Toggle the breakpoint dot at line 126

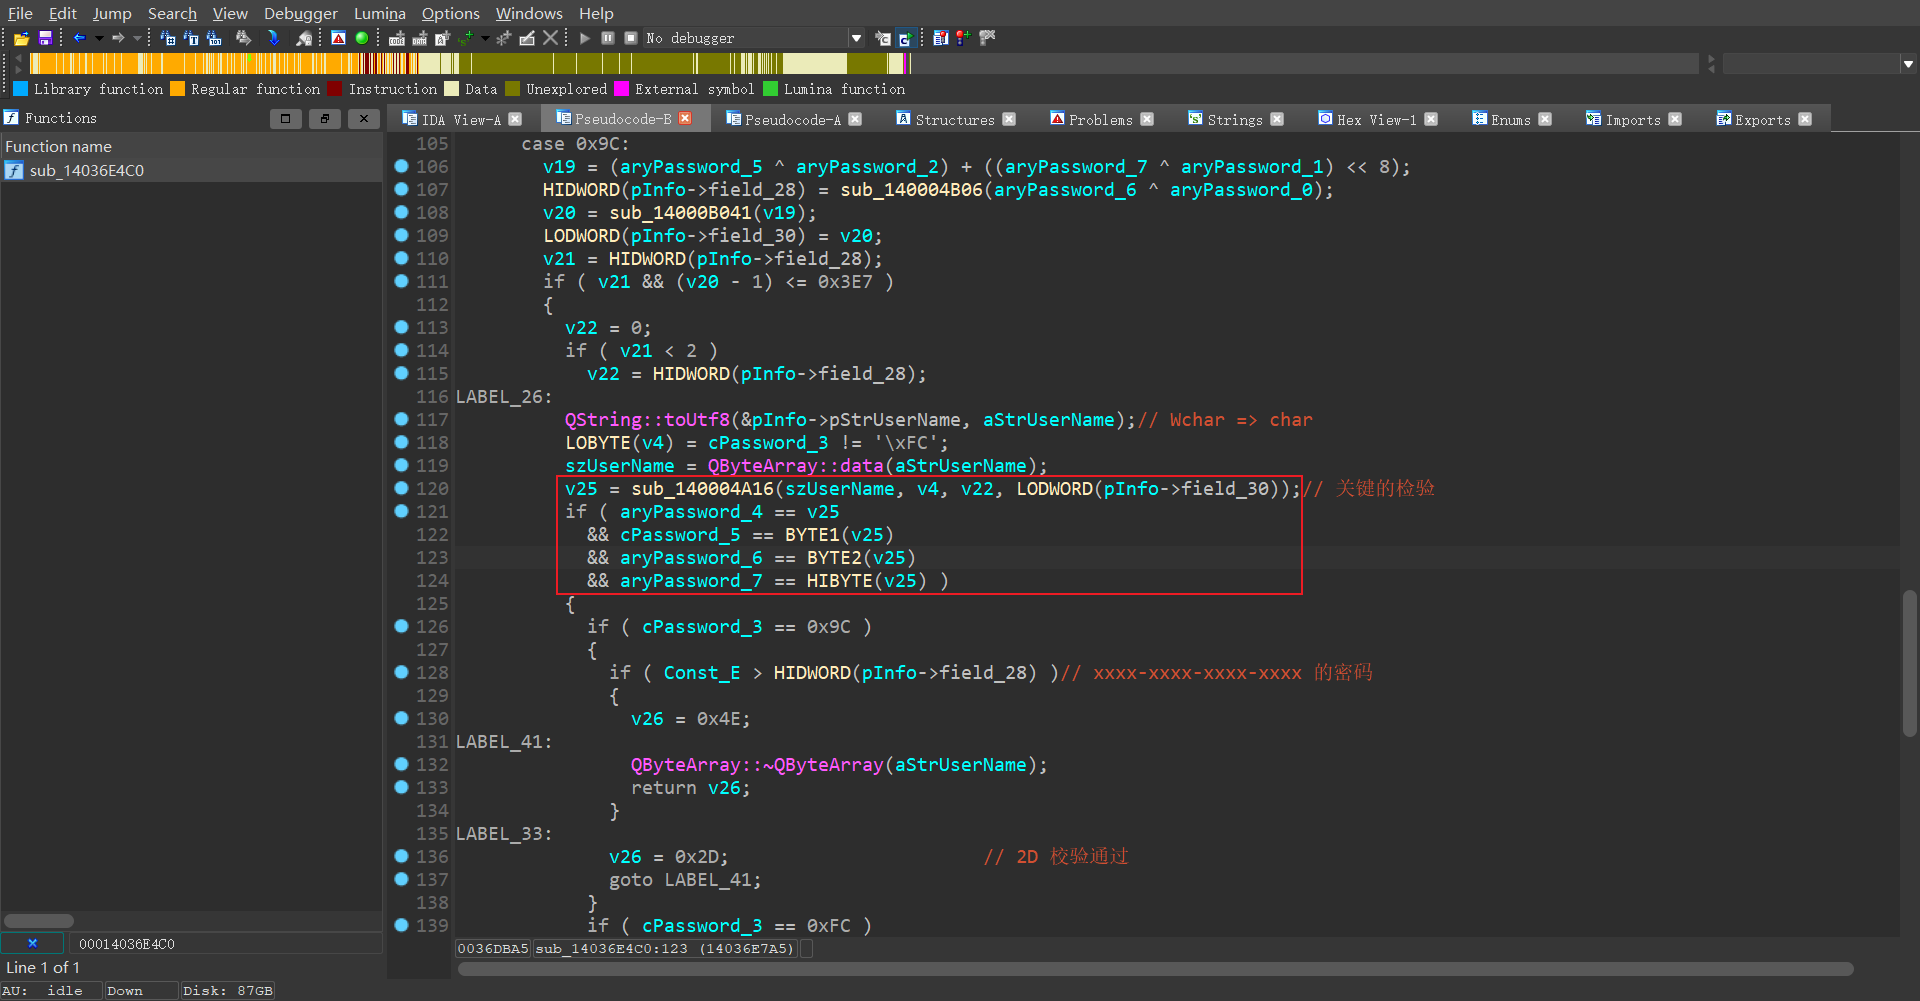[x=401, y=626]
